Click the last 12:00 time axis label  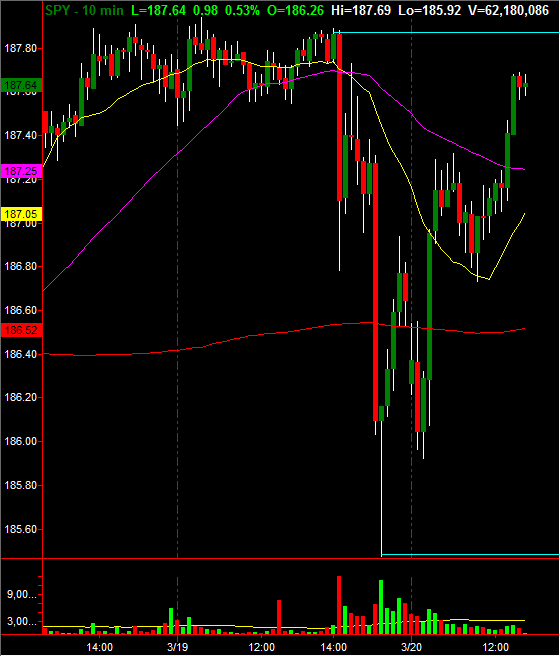click(x=495, y=647)
